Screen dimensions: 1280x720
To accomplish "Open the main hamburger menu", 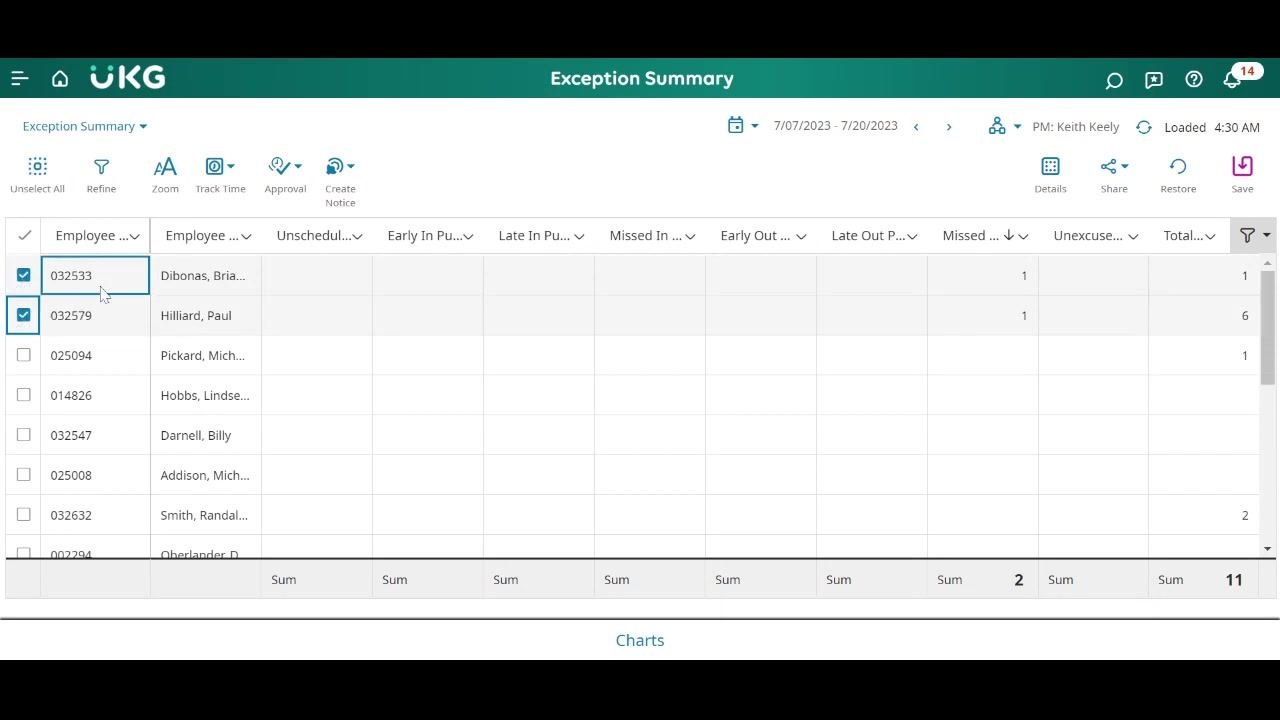I will click(20, 79).
